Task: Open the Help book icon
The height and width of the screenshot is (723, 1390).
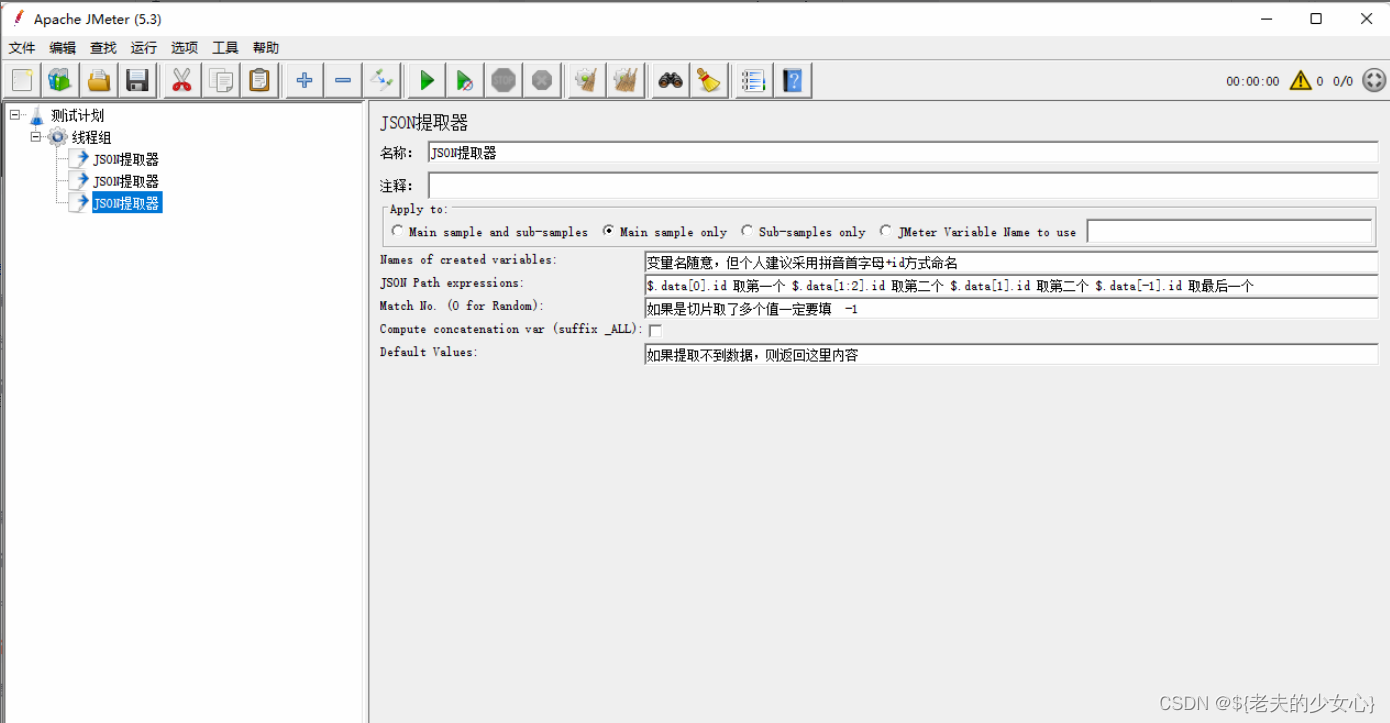Action: pos(792,80)
